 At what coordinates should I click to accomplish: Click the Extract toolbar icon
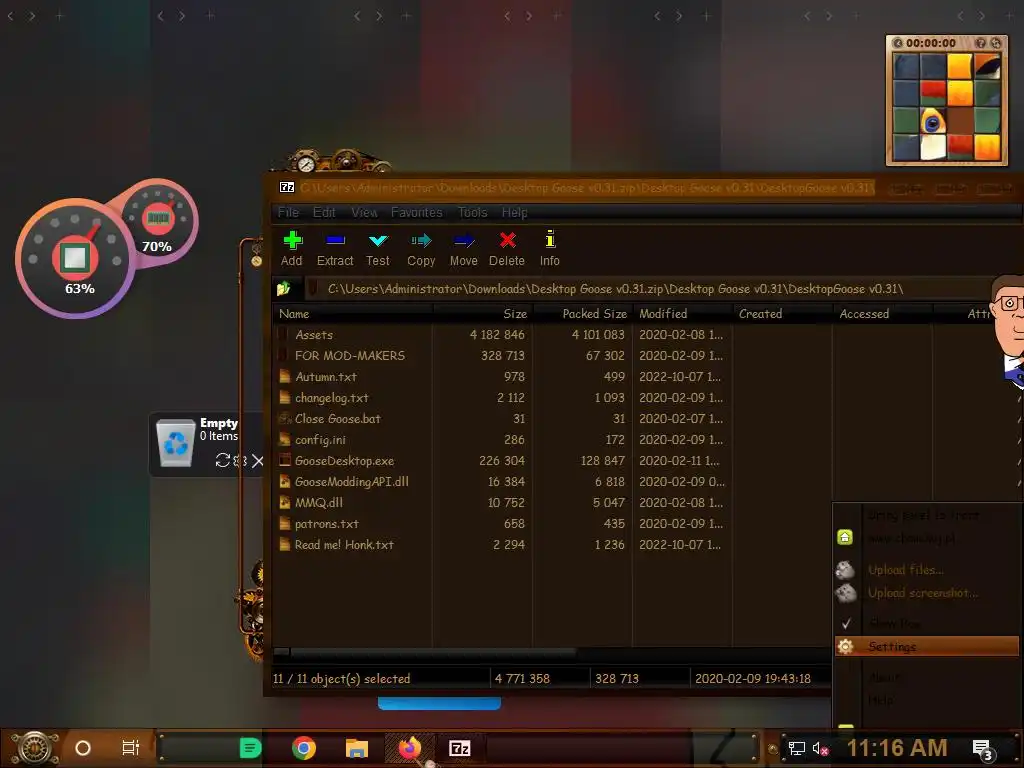335,248
